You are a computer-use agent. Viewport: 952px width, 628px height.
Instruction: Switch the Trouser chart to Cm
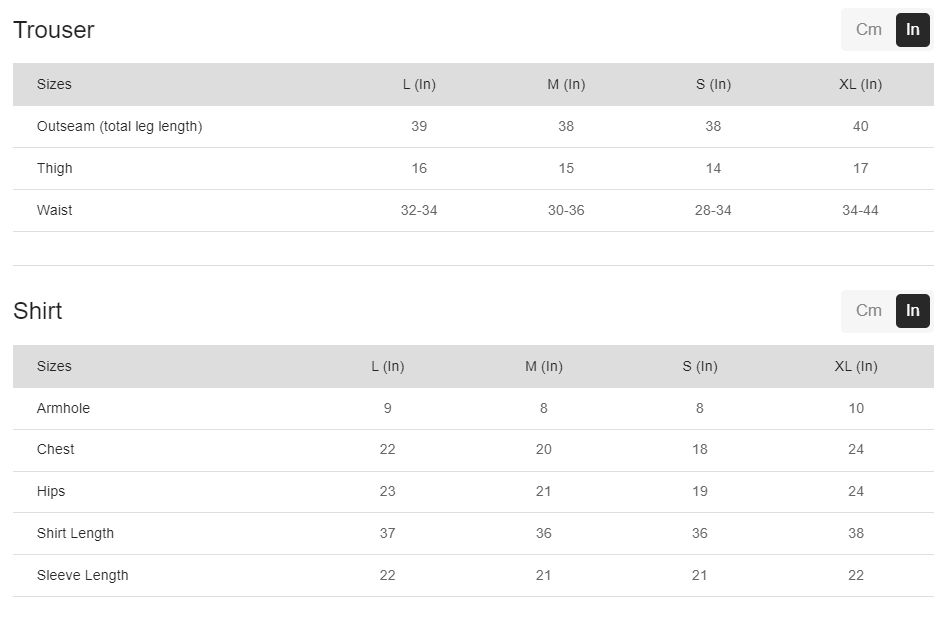[868, 30]
